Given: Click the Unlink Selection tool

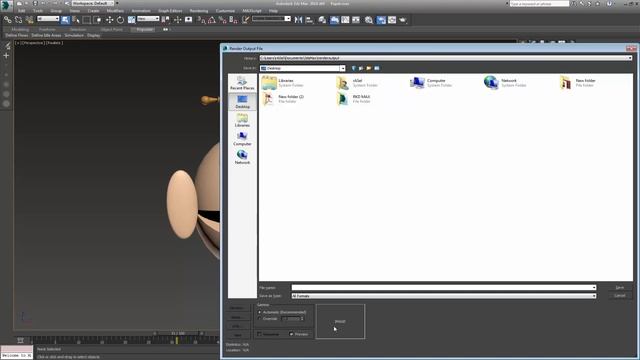Looking at the screenshot, I should pyautogui.click(x=18, y=20).
